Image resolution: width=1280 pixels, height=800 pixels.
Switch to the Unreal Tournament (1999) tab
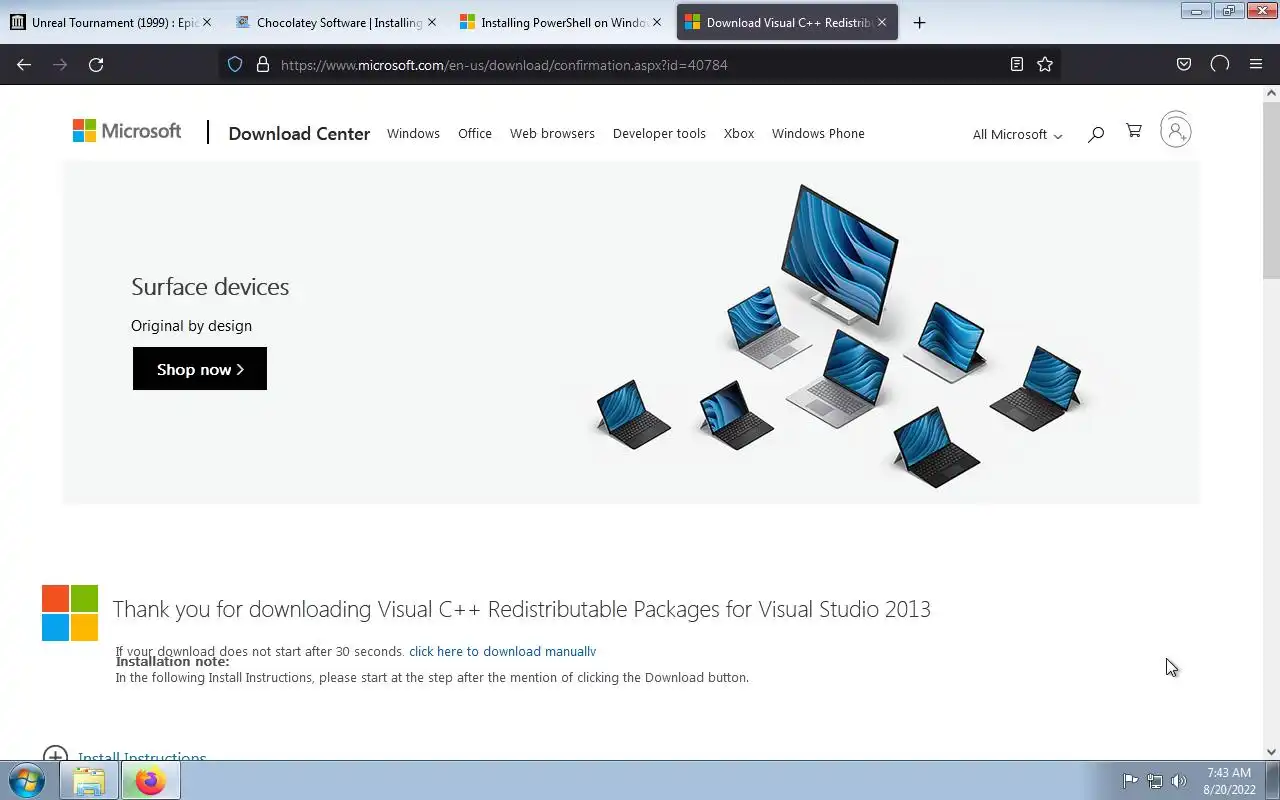pos(111,22)
